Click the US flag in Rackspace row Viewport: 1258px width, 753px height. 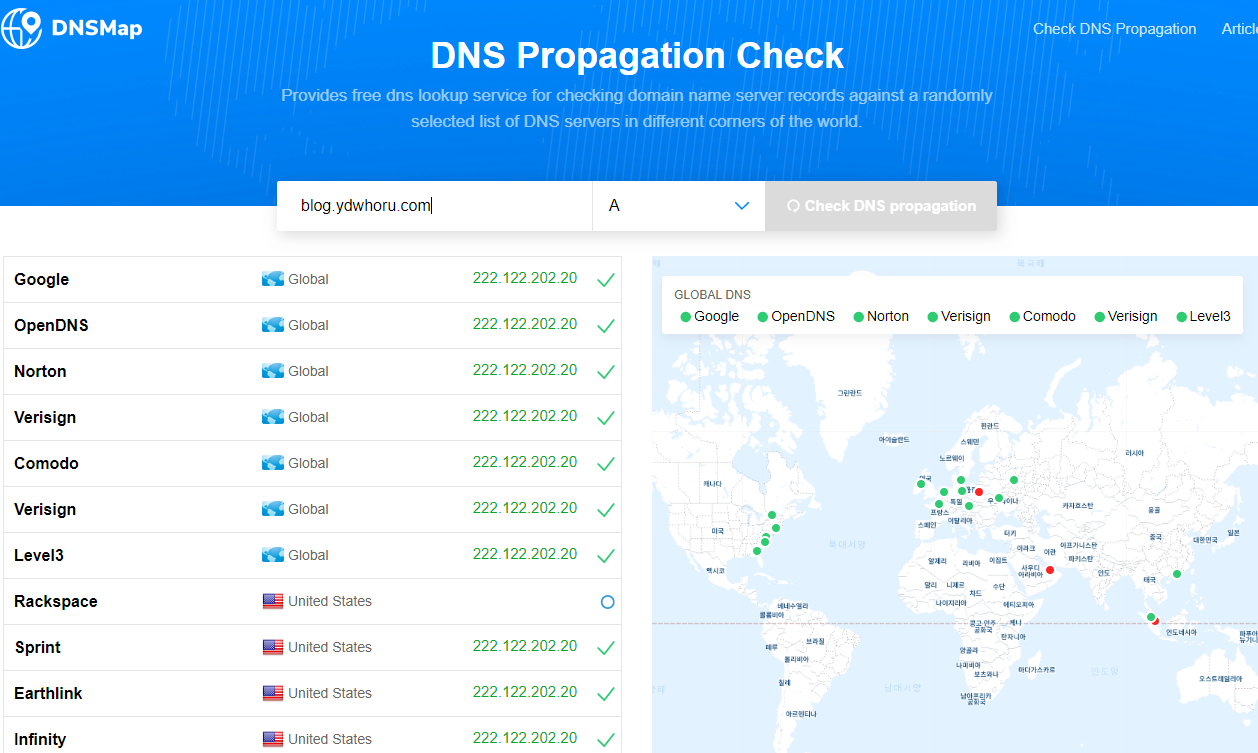click(x=273, y=601)
